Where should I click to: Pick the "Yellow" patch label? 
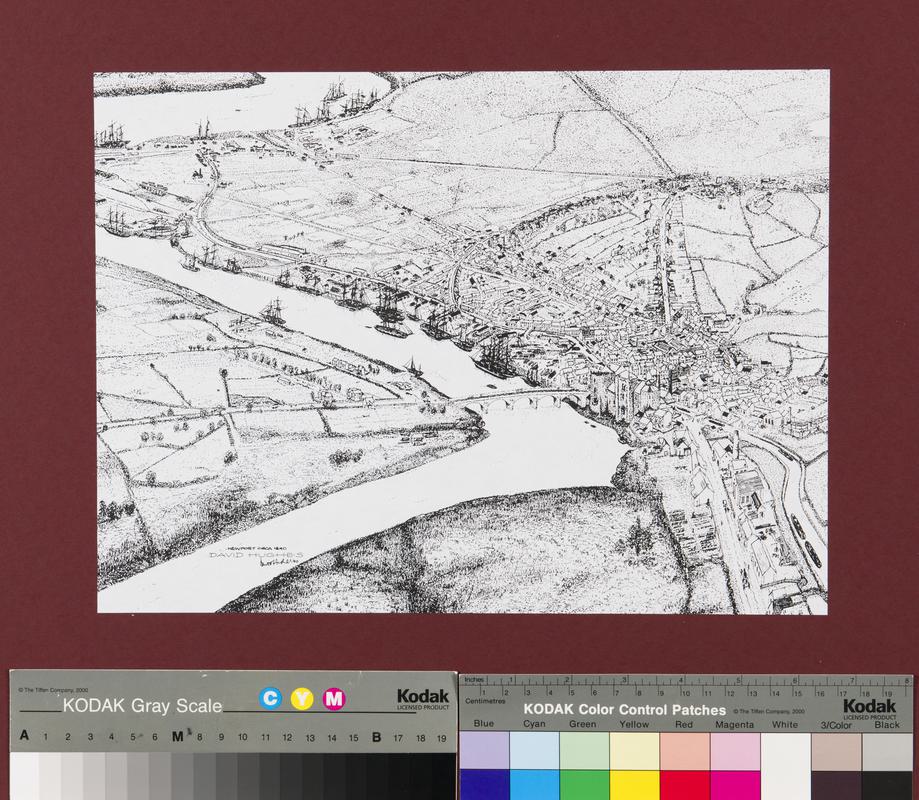635,723
